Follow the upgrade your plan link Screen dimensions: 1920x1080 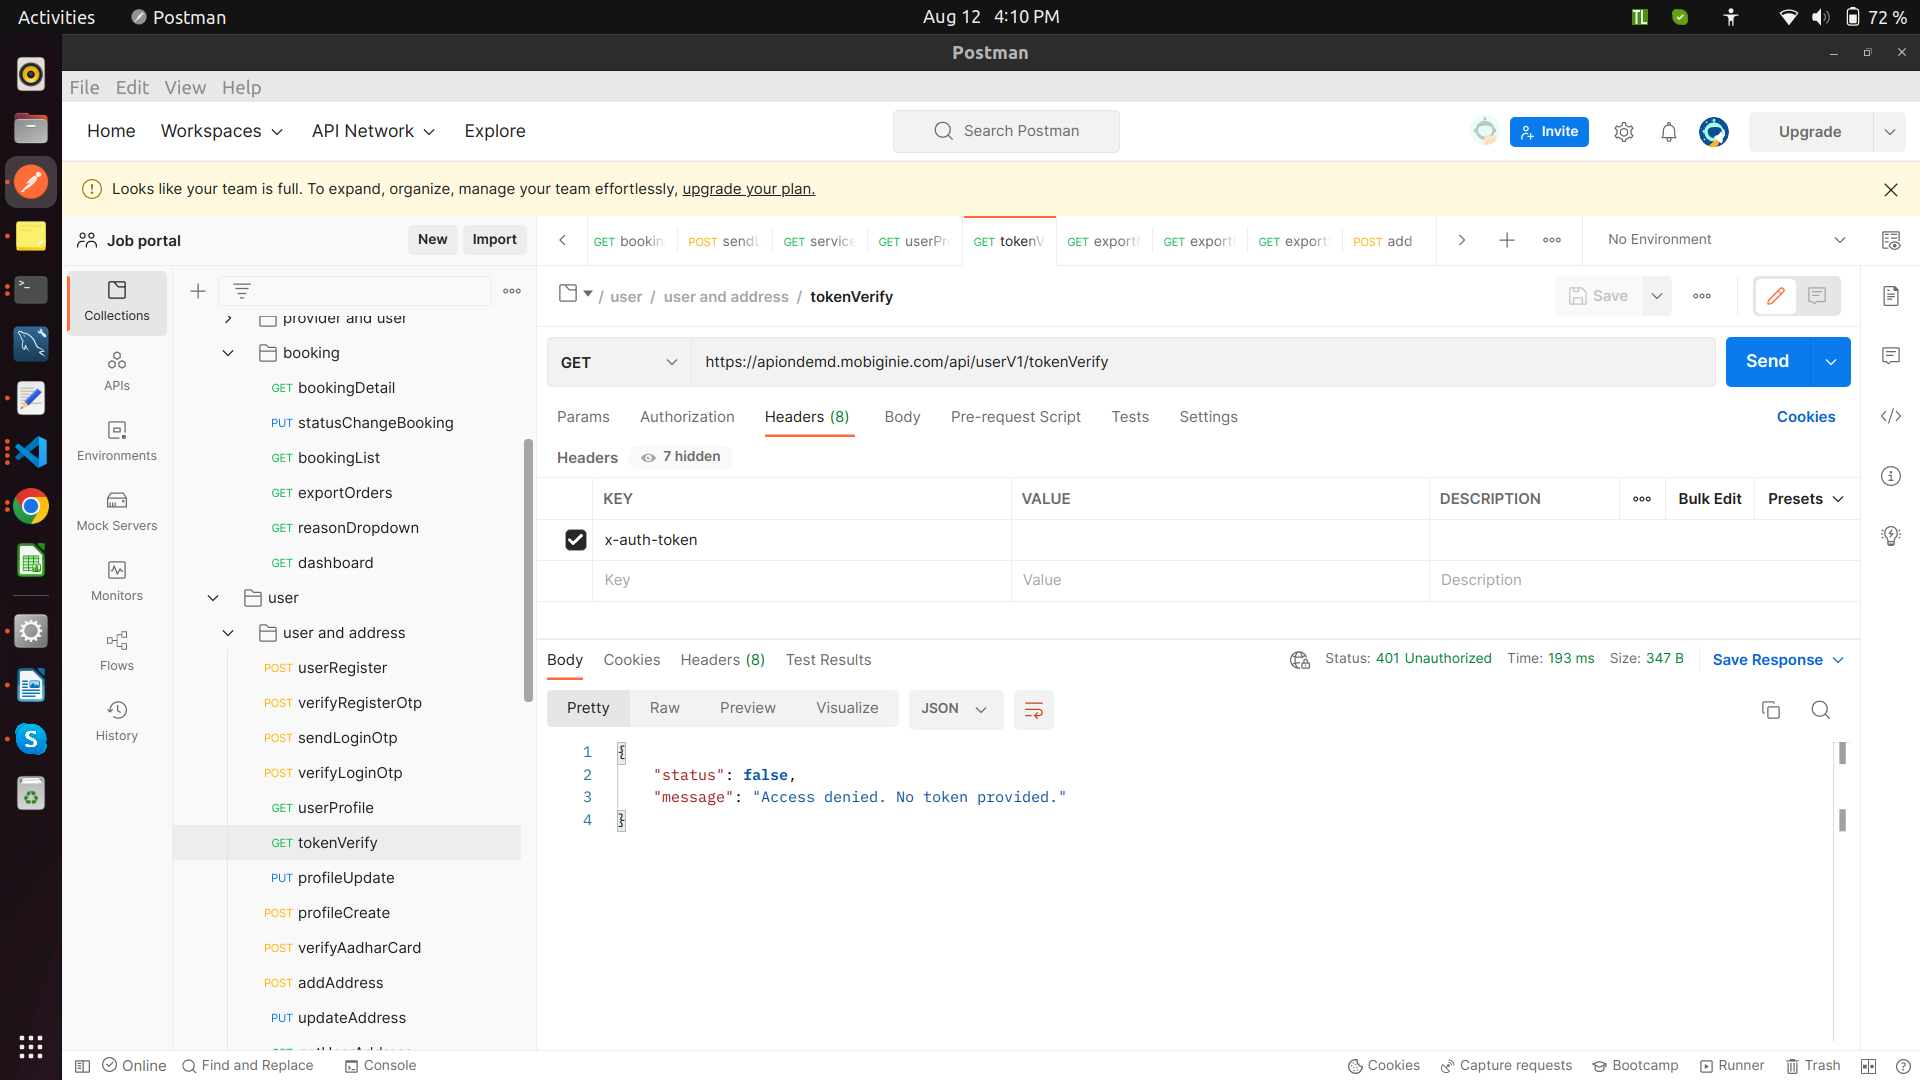748,189
